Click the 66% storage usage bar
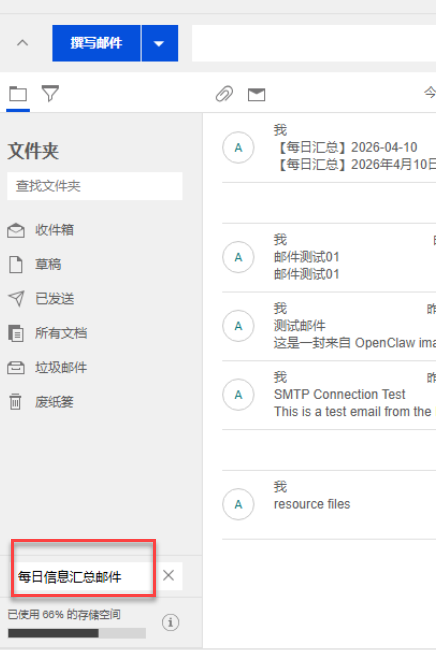436x650 pixels. point(77,633)
